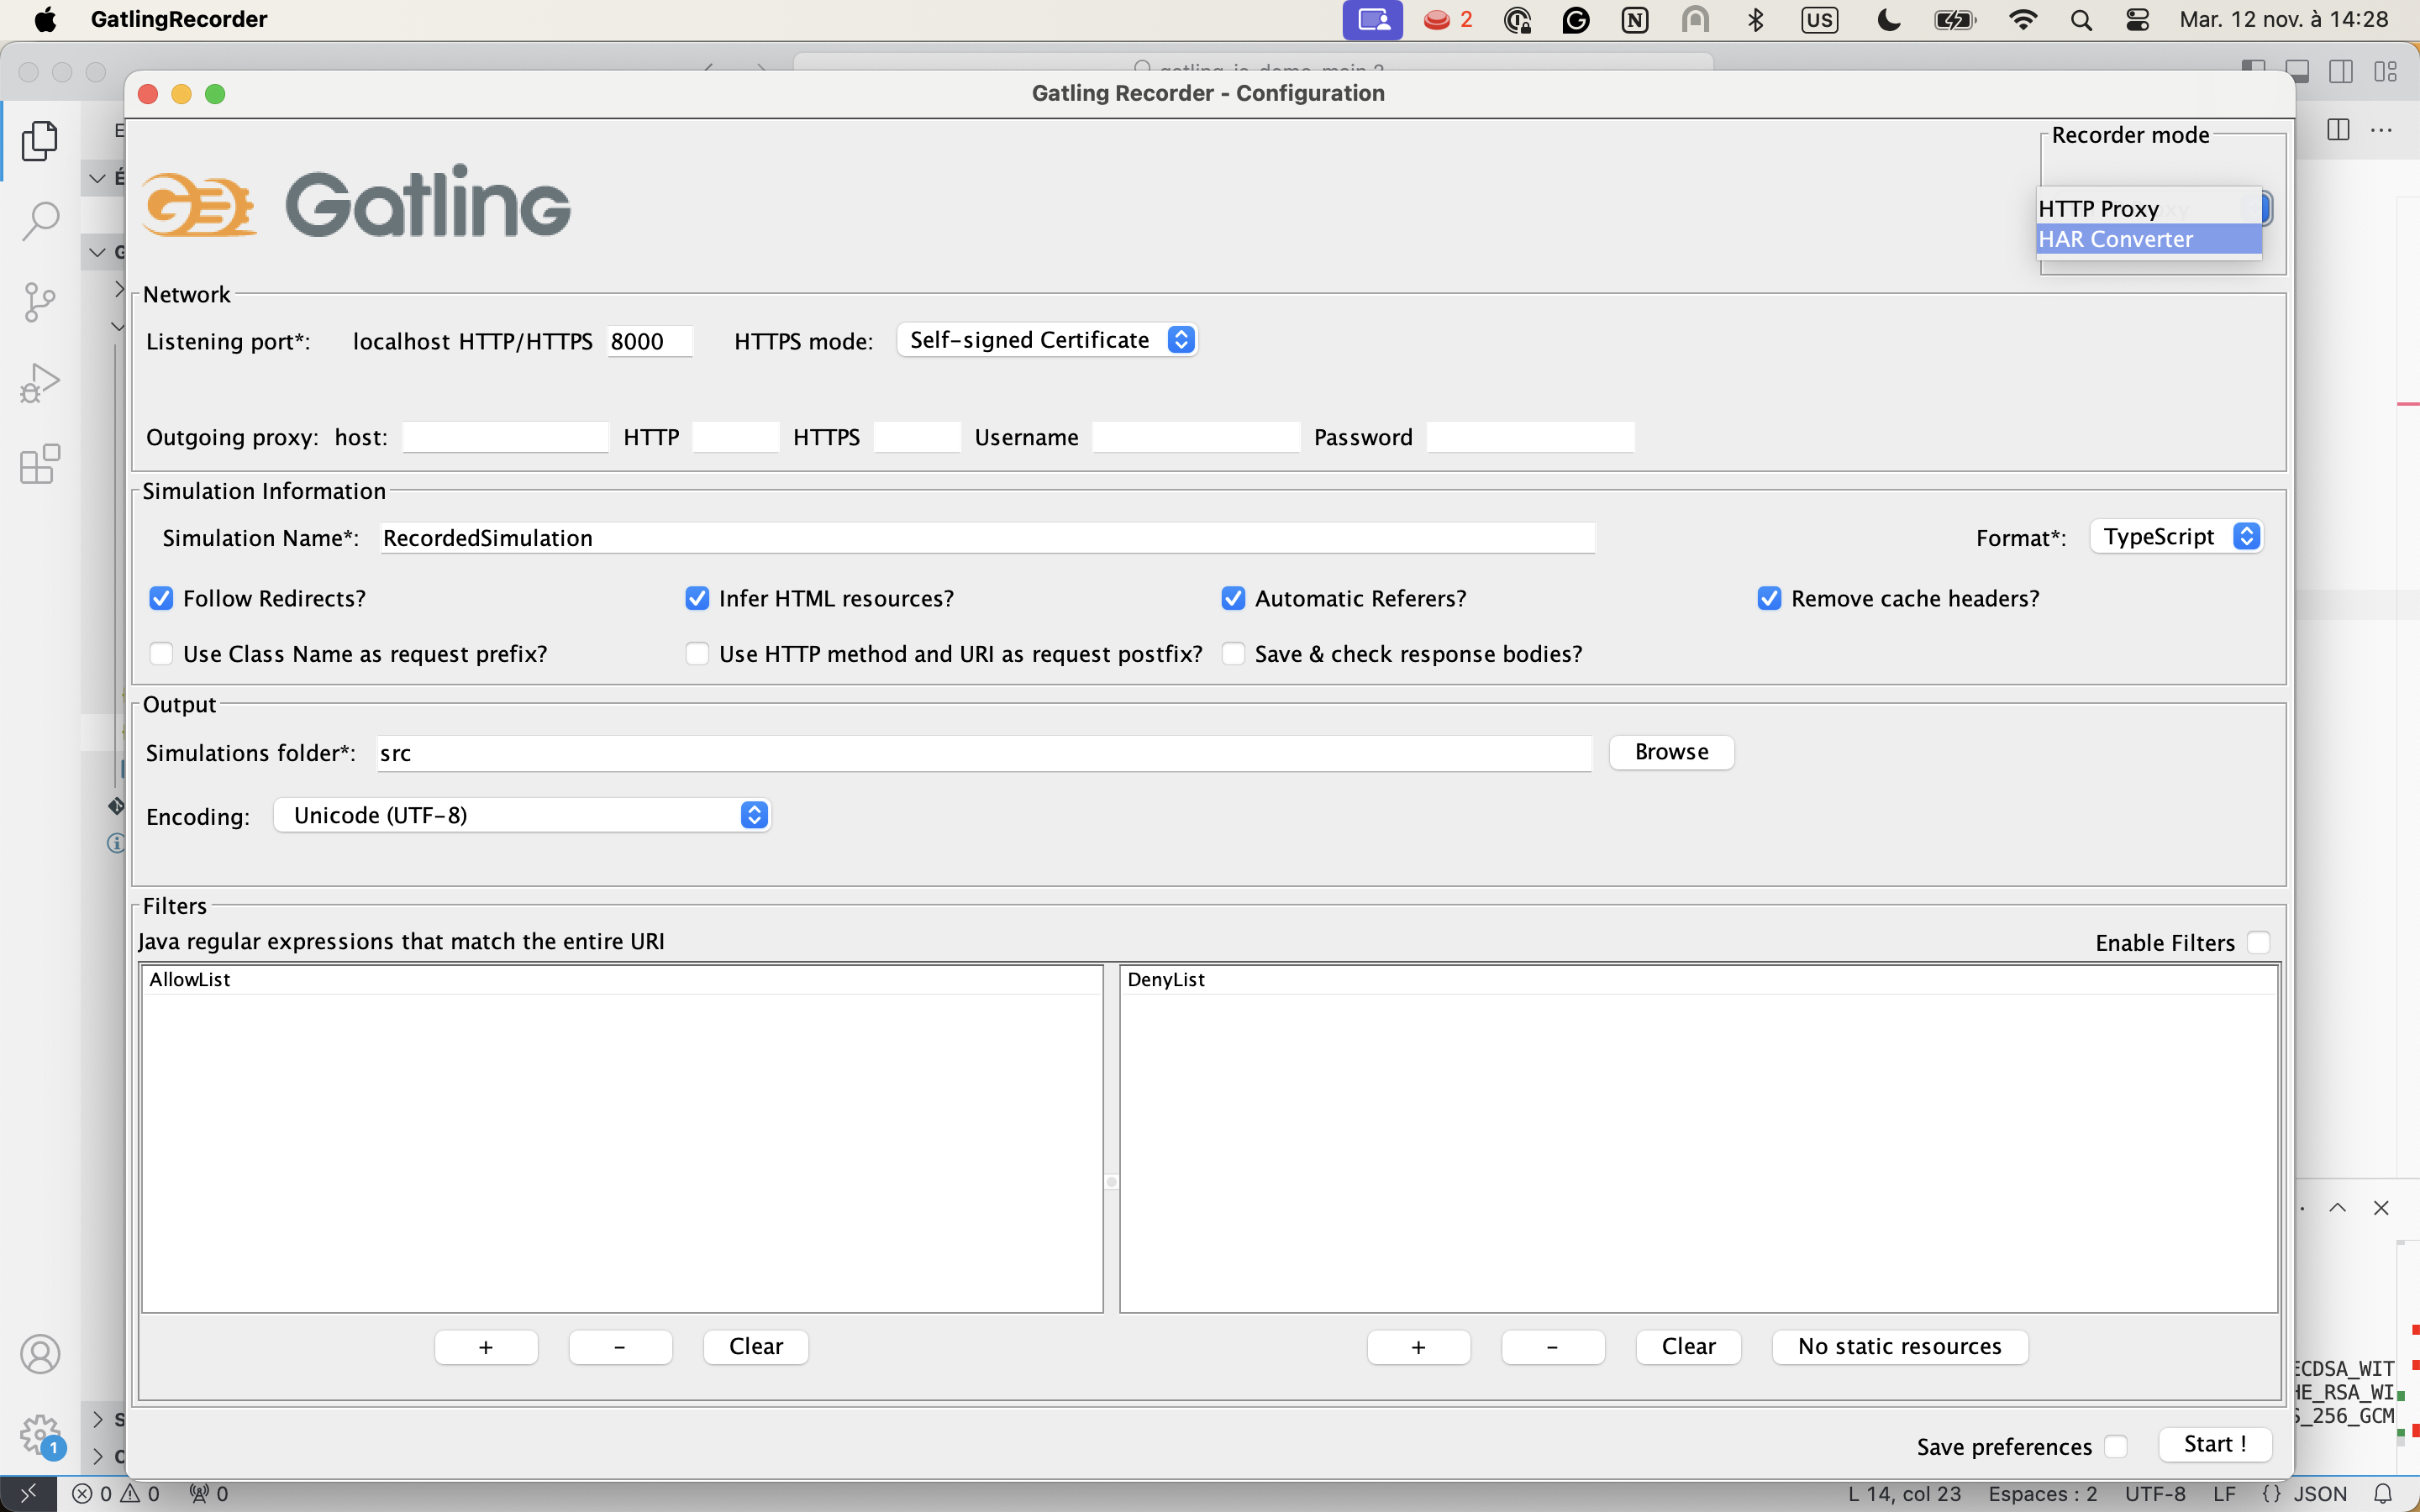Click the VS Code remote window status icon
The width and height of the screenshot is (2420, 1512).
click(x=28, y=1494)
